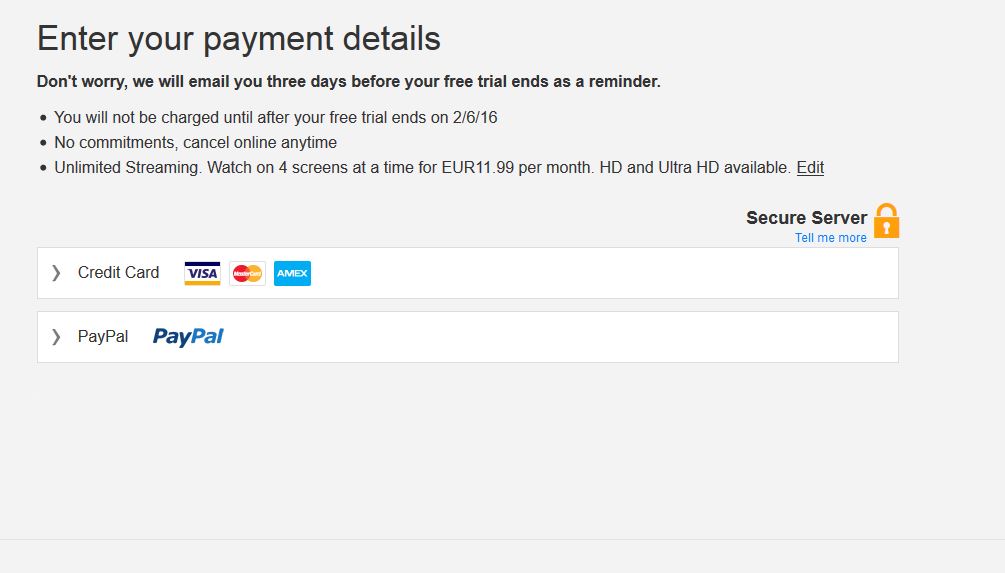The image size is (1005, 573).
Task: Click the bold email reminder sentence
Action: 349,81
